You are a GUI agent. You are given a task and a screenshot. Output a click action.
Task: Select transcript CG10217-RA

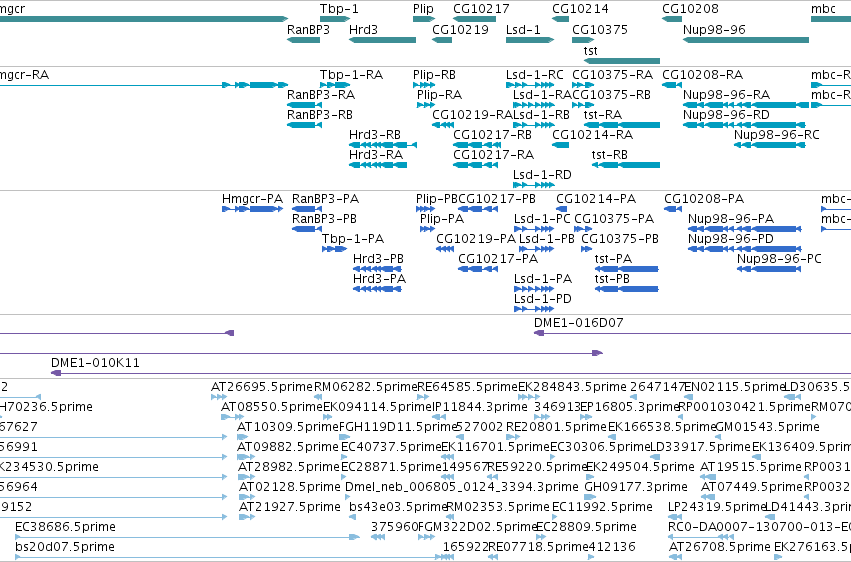tap(474, 165)
